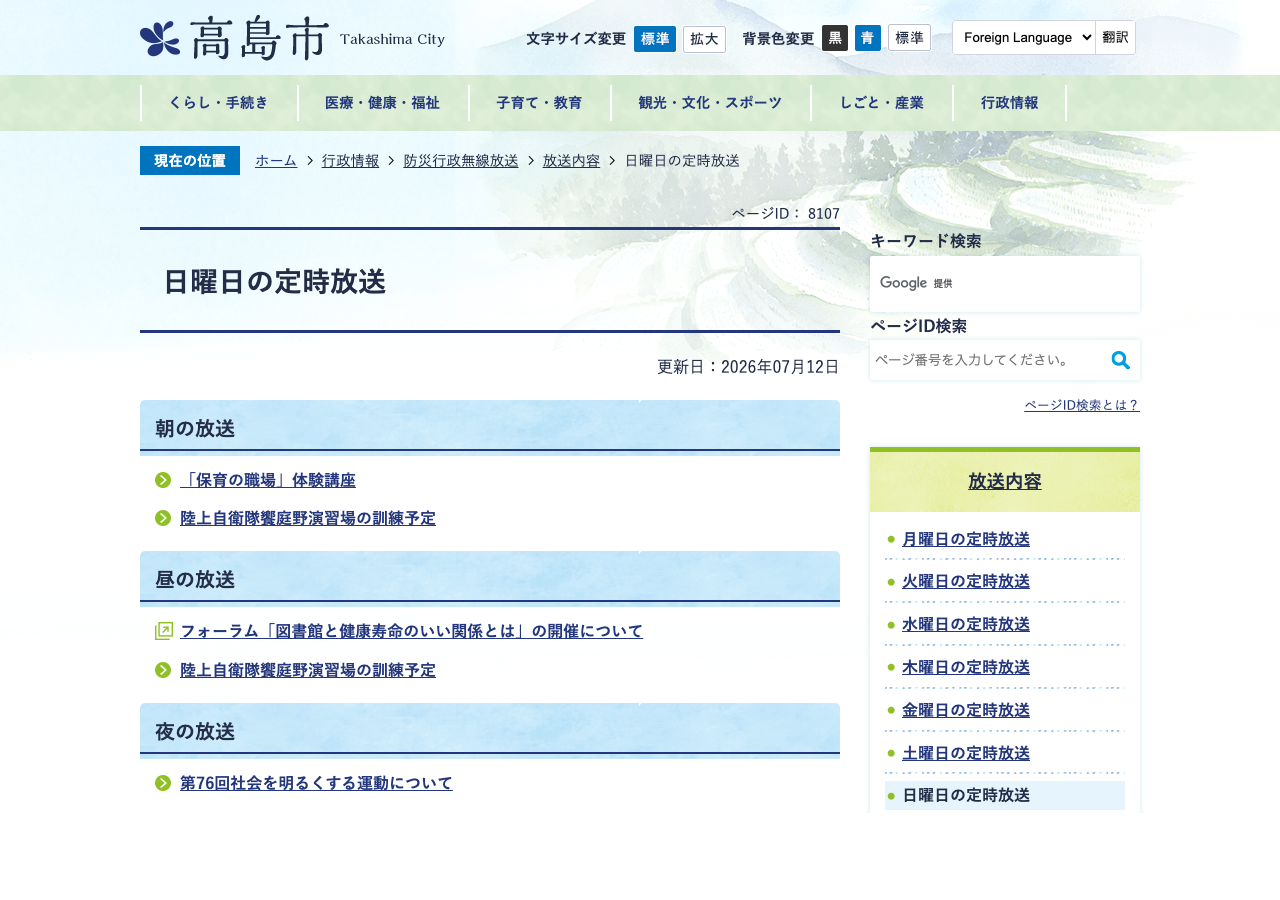Image resolution: width=1280 pixels, height=900 pixels.
Task: Reset background color to 標準
Action: [909, 38]
